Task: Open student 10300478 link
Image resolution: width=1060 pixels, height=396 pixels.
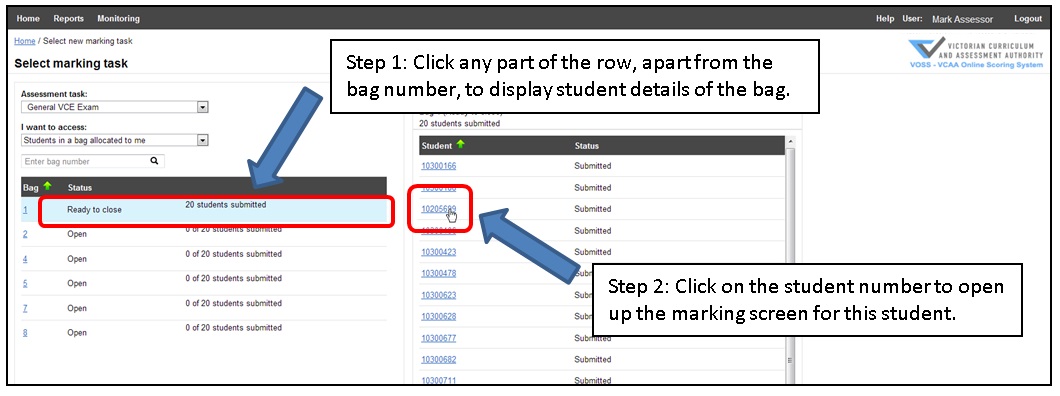Action: [439, 274]
